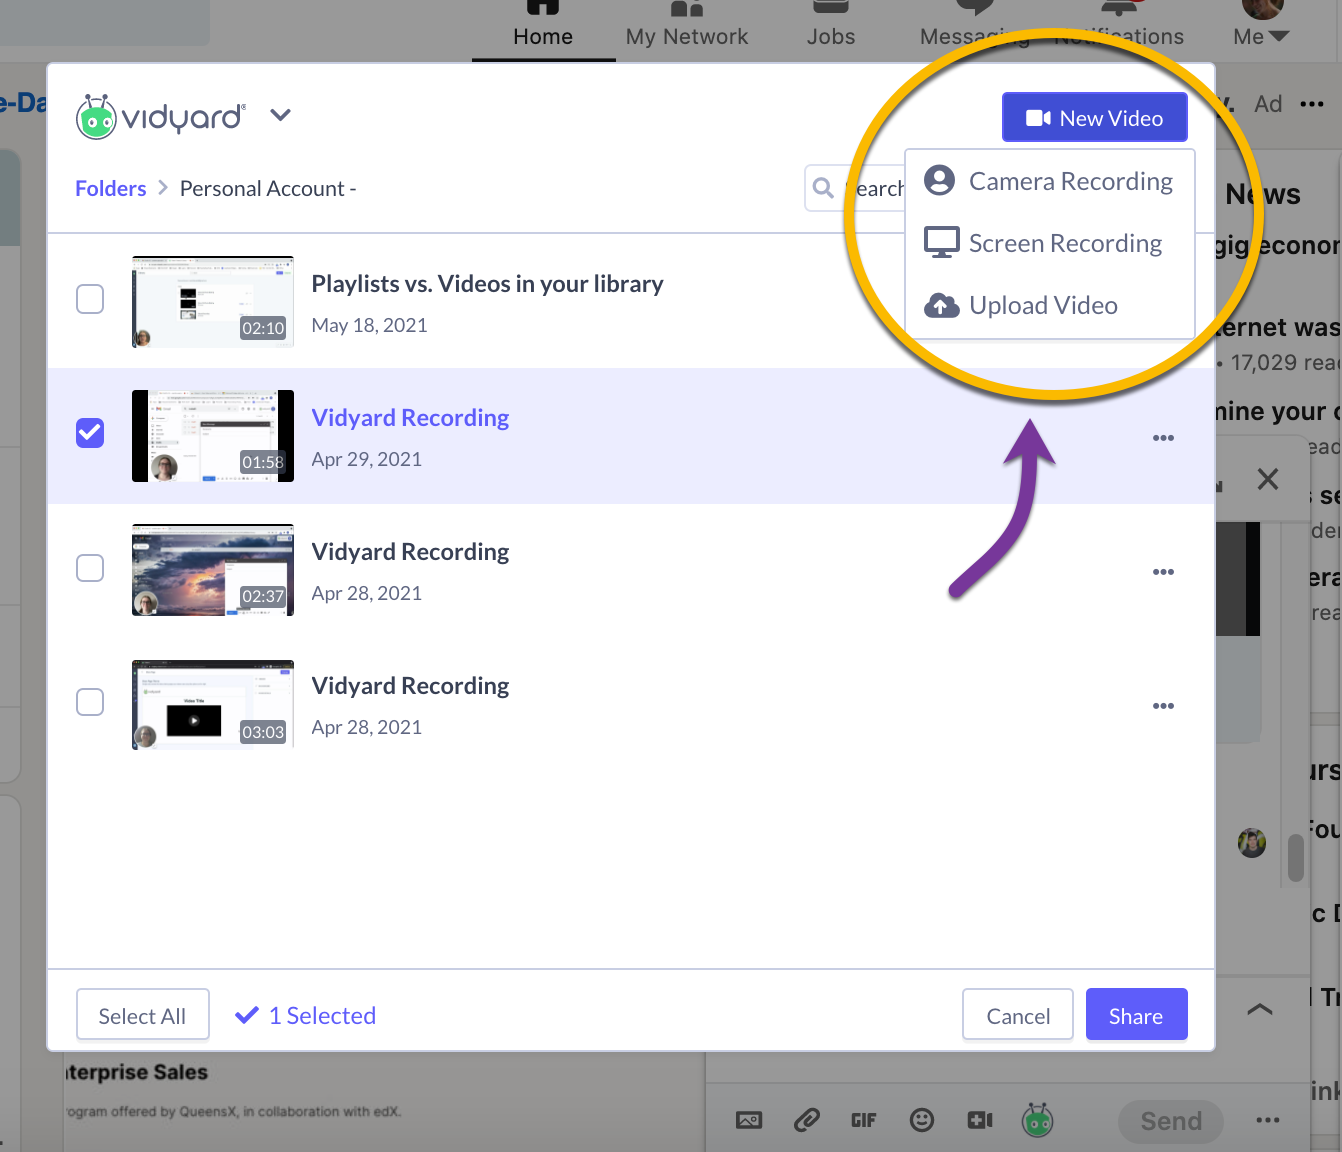Open more options for 03:03 recording

1163,706
